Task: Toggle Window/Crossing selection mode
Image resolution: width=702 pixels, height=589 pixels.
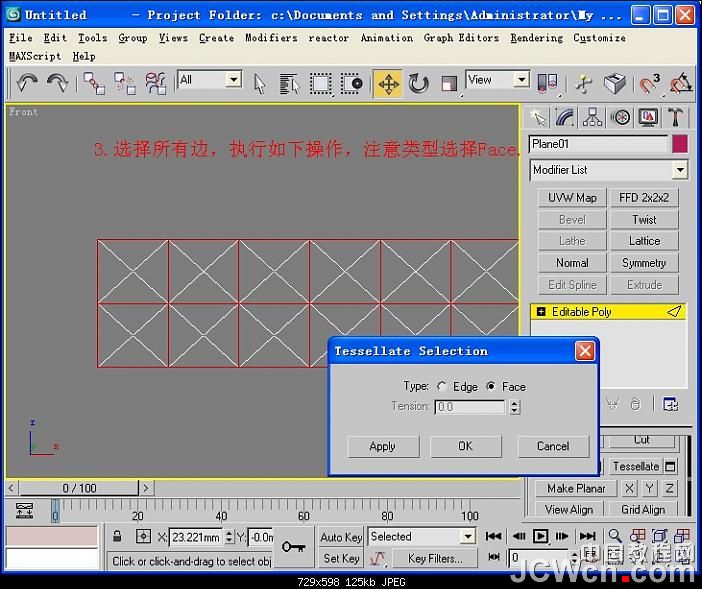Action: point(351,84)
